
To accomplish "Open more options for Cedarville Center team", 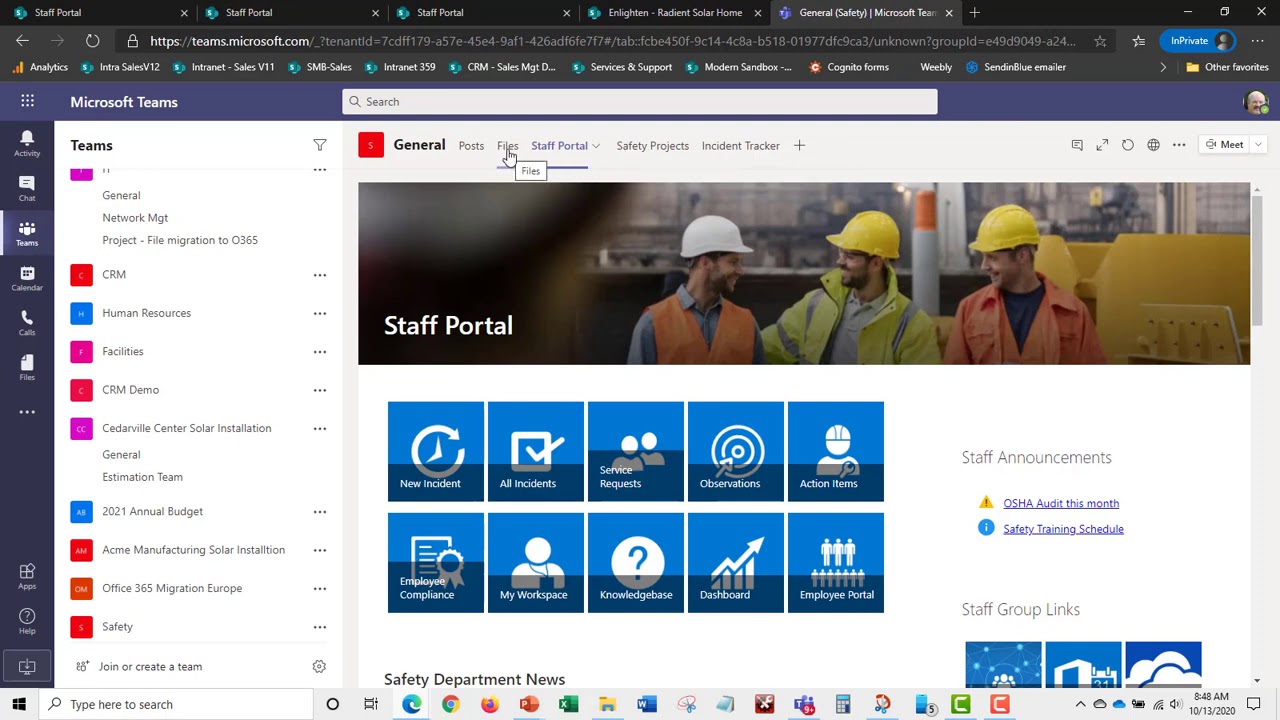I will (320, 428).
